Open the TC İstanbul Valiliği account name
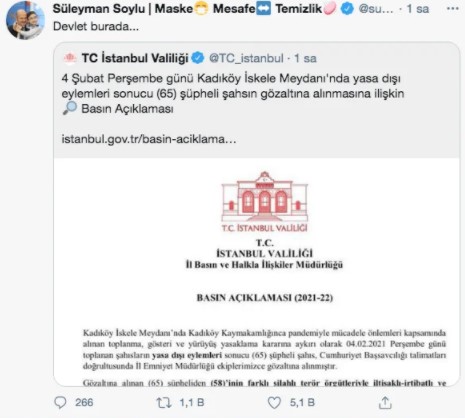 (135, 58)
